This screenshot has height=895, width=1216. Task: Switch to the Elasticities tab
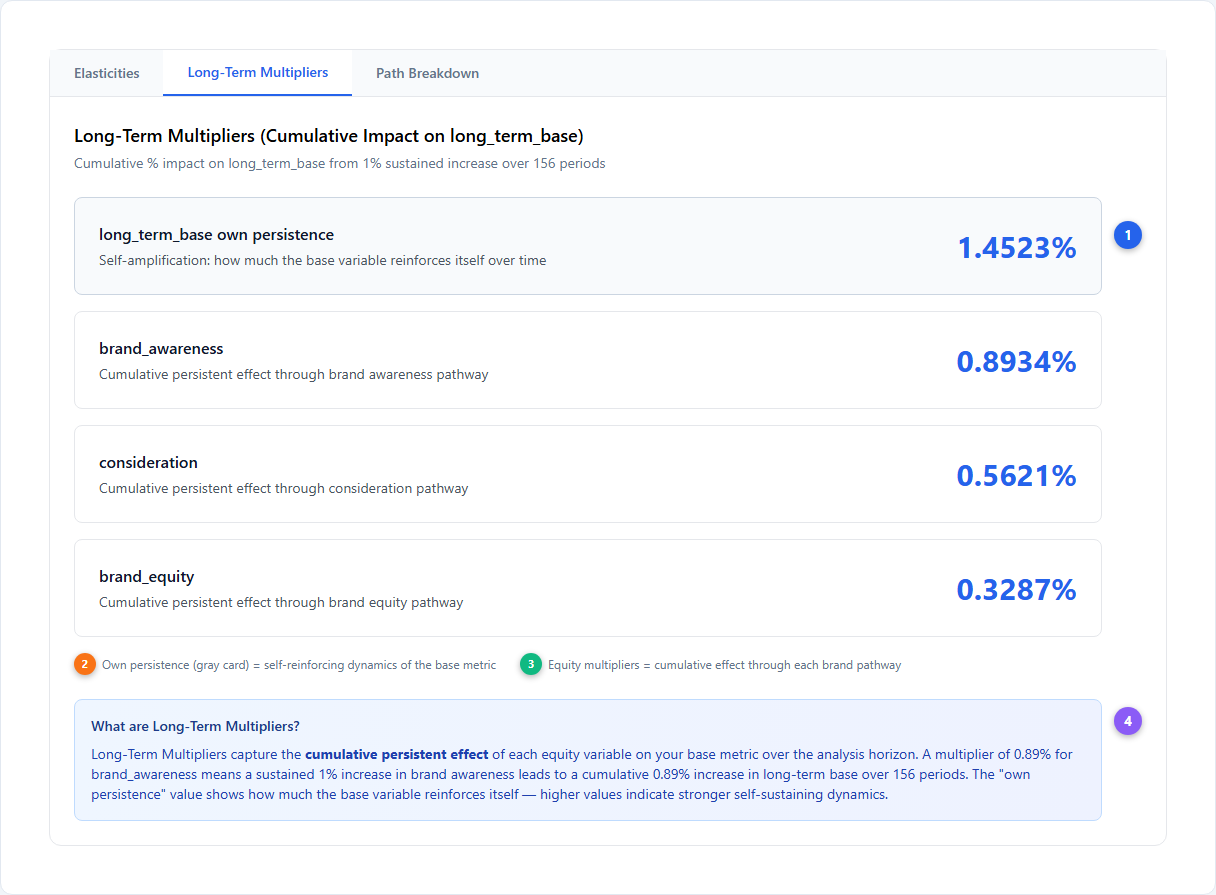(107, 73)
